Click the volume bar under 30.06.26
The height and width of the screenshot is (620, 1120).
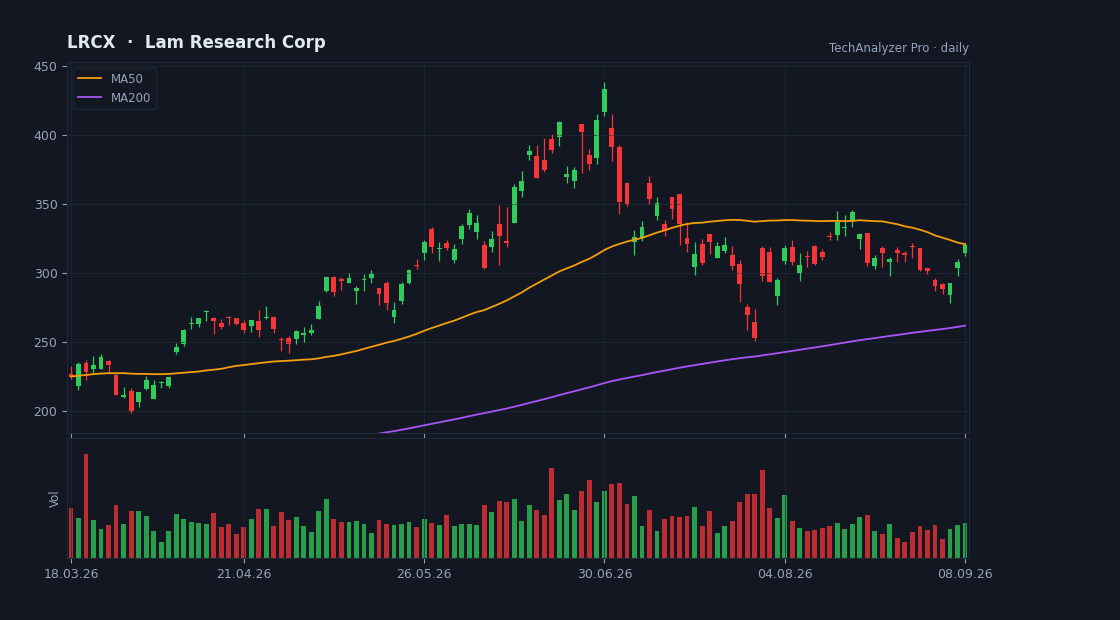[x=604, y=524]
